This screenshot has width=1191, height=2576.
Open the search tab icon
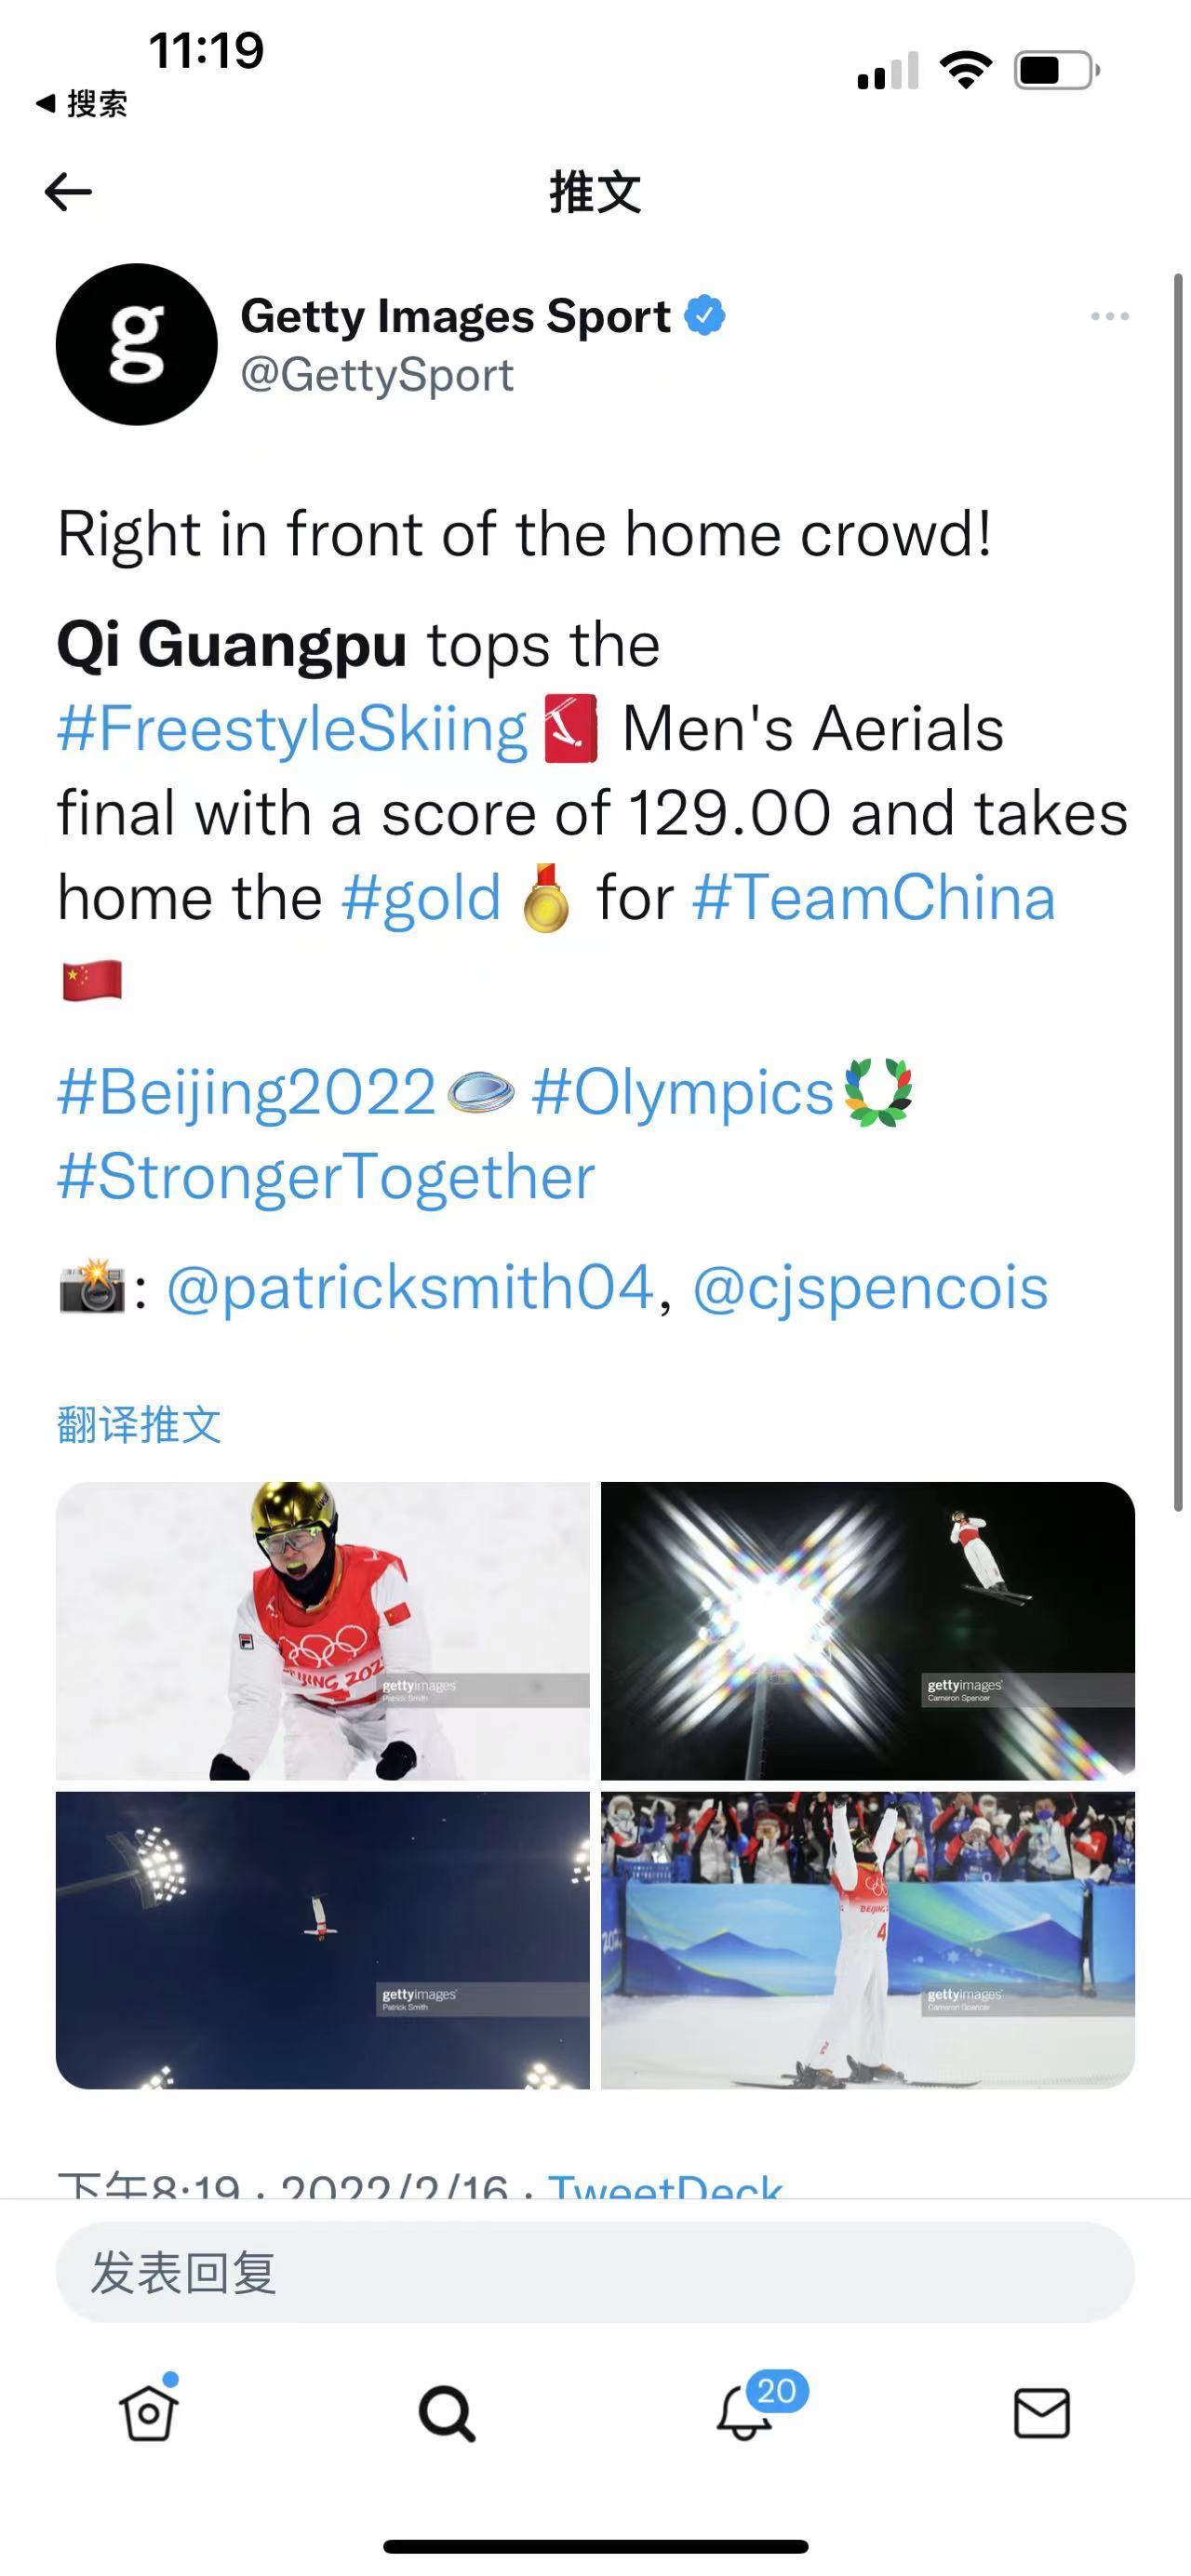(446, 2414)
